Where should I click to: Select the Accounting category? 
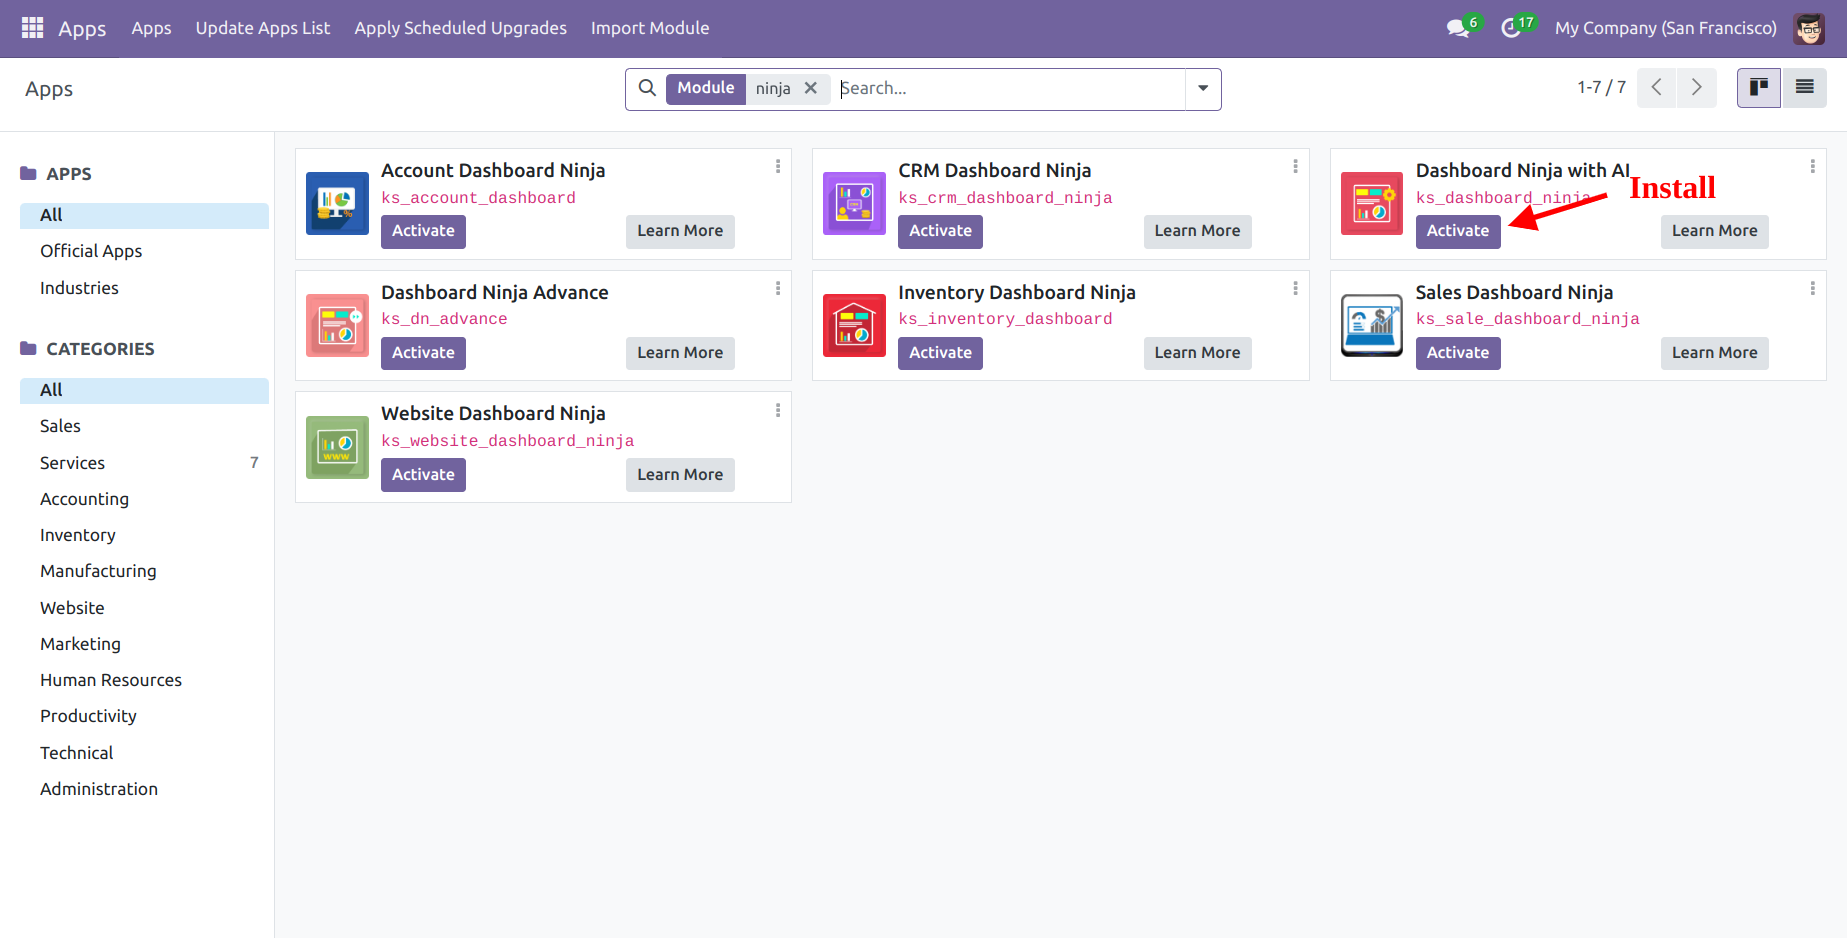pos(84,499)
